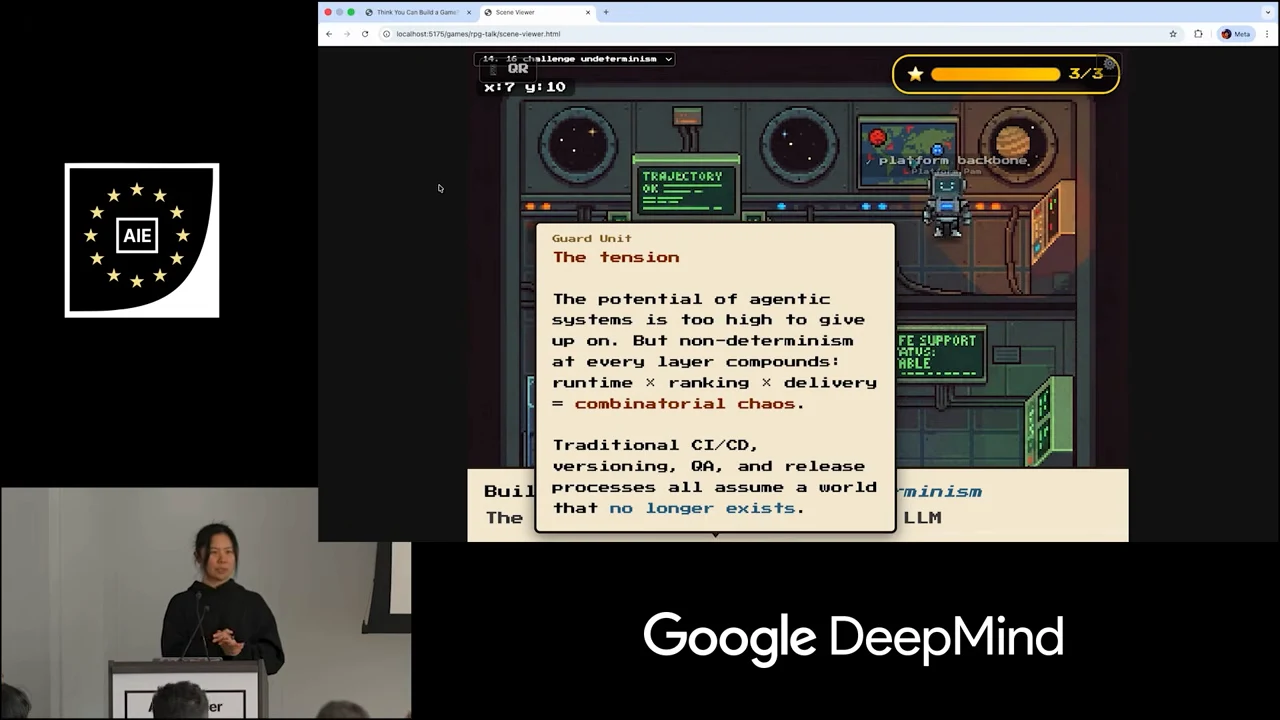Click the 'platform backbone' label
1280x720 pixels.
[952, 160]
